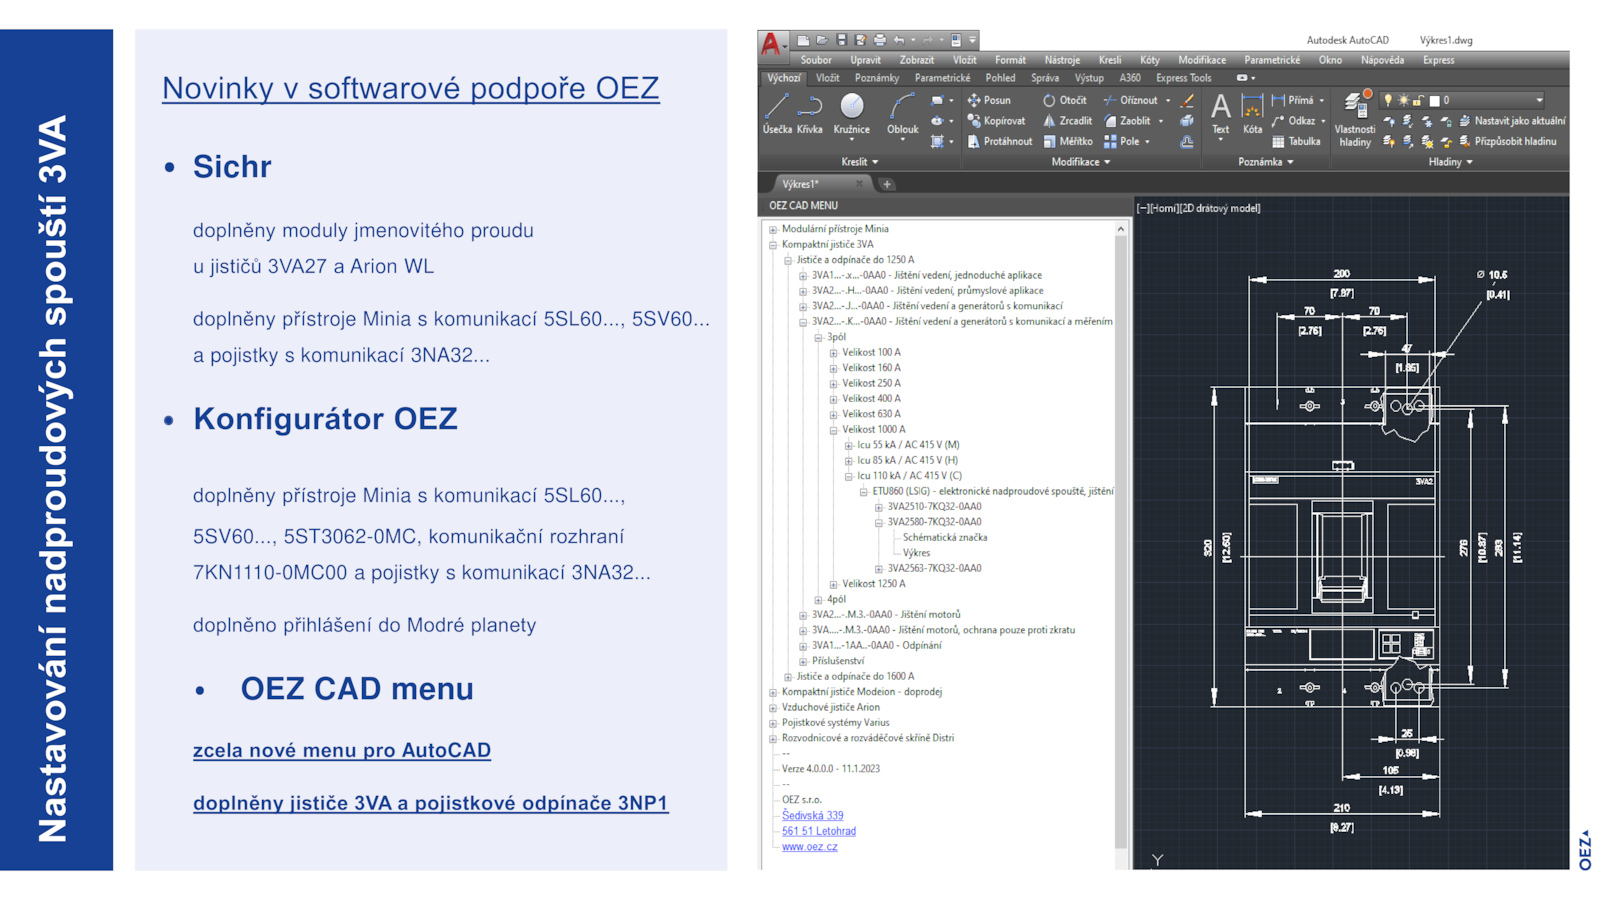The width and height of the screenshot is (1600, 900).
Task: Expand the Hladiny panel dropdown
Action: [x=1450, y=162]
